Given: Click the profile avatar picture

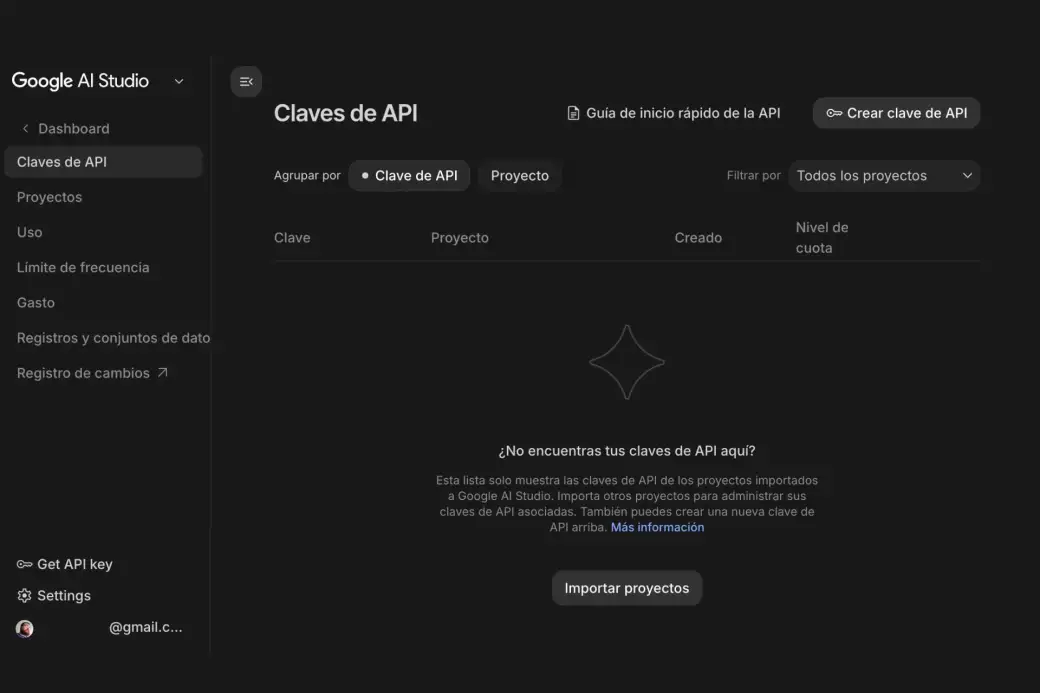Looking at the screenshot, I should (x=24, y=627).
